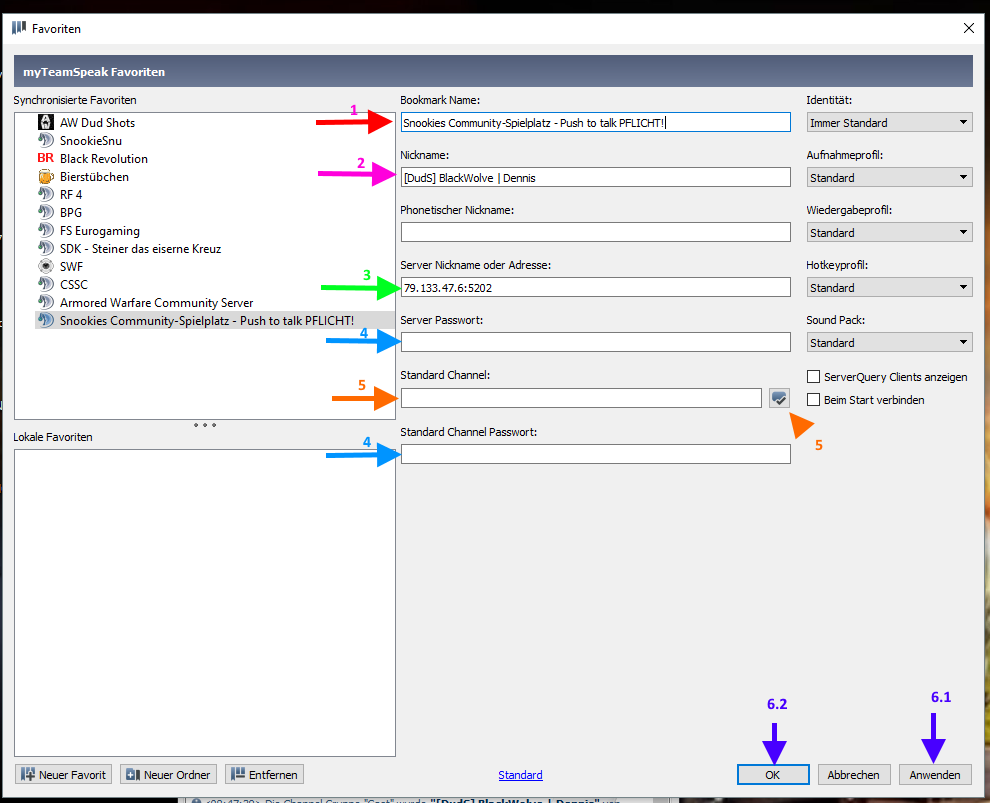Open the Identität dropdown
This screenshot has width=990, height=803.
pos(889,123)
